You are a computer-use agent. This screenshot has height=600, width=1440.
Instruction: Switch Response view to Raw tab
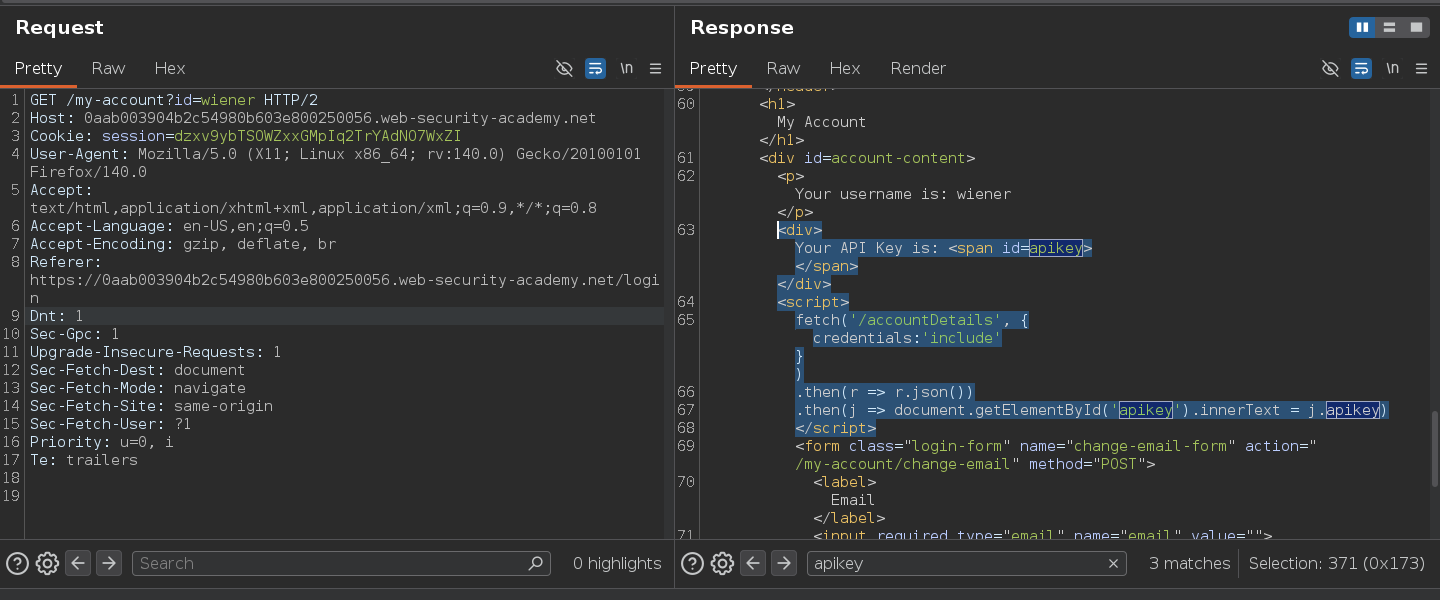[783, 68]
